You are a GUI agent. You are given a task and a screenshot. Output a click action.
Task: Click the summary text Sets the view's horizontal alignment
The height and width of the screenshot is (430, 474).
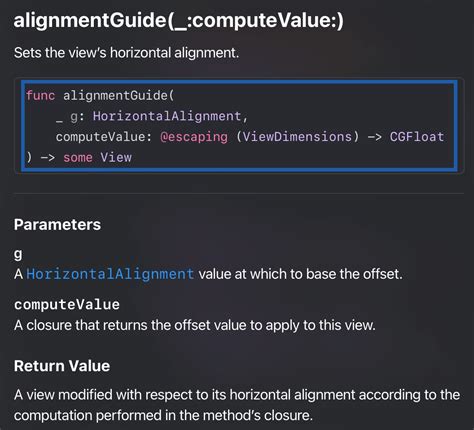[x=126, y=53]
